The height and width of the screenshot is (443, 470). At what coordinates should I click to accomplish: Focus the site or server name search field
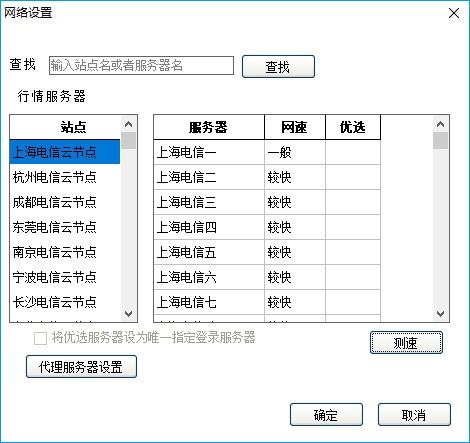click(141, 65)
